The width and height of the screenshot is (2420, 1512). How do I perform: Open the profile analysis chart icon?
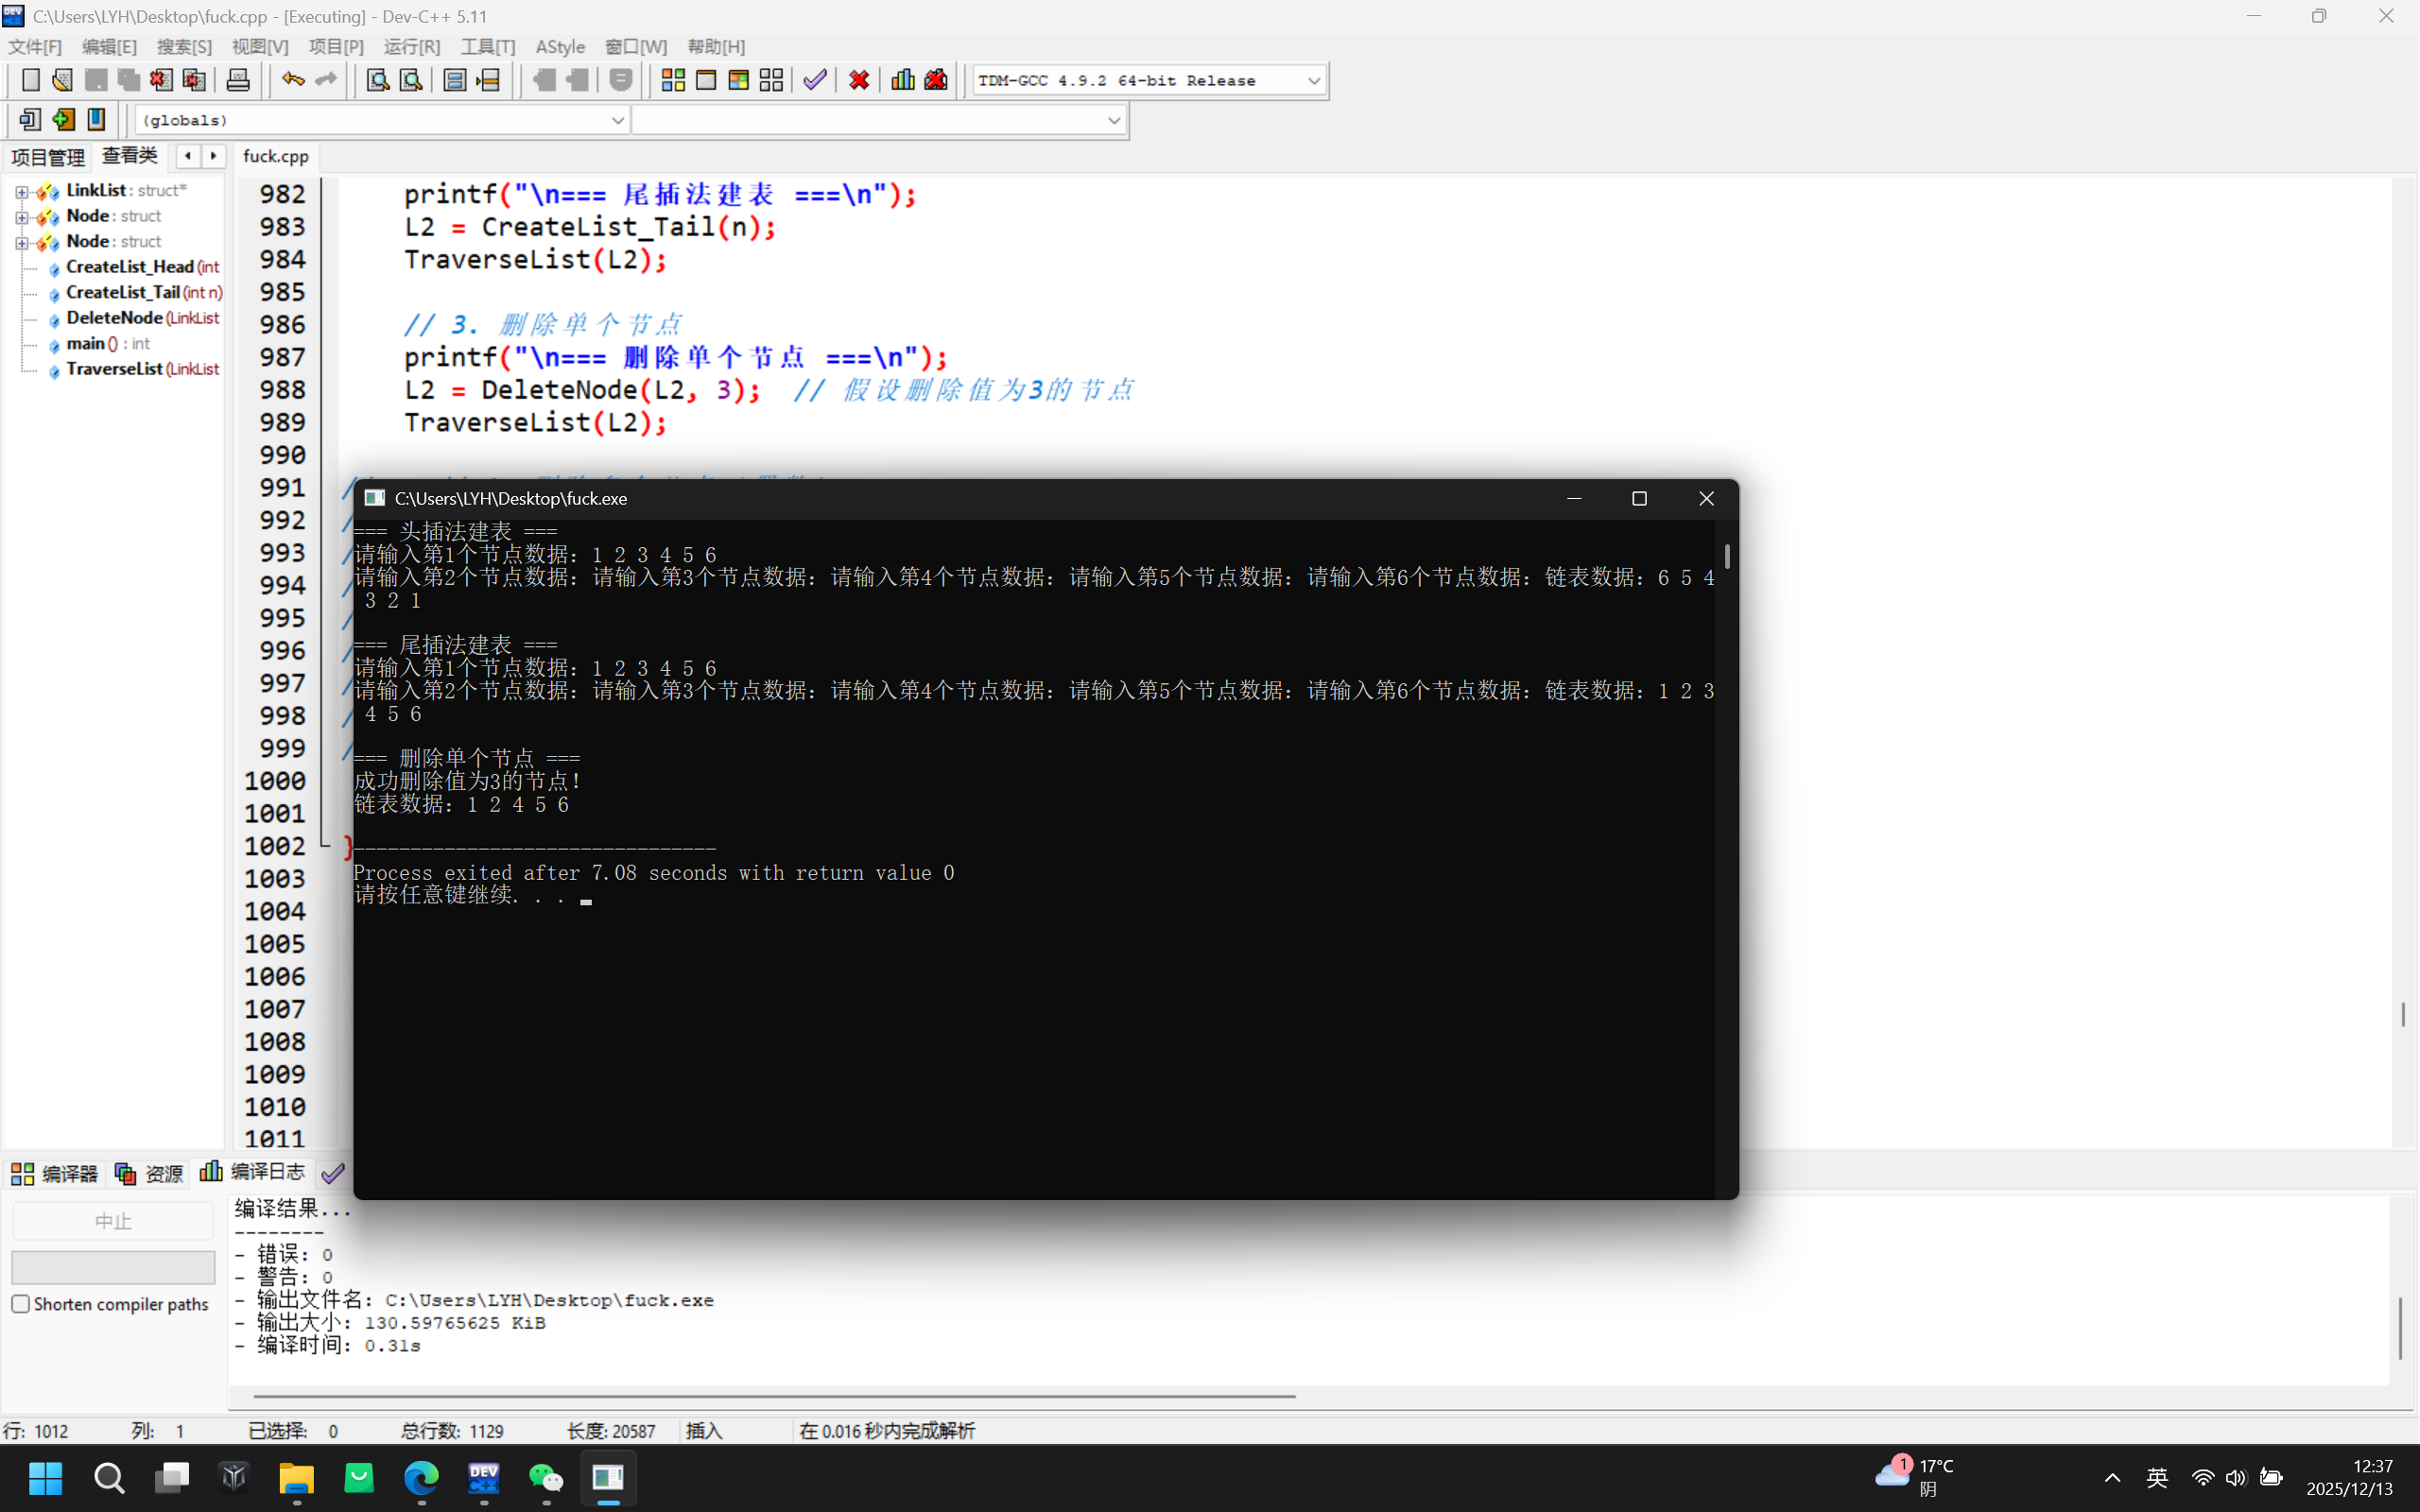[x=902, y=80]
